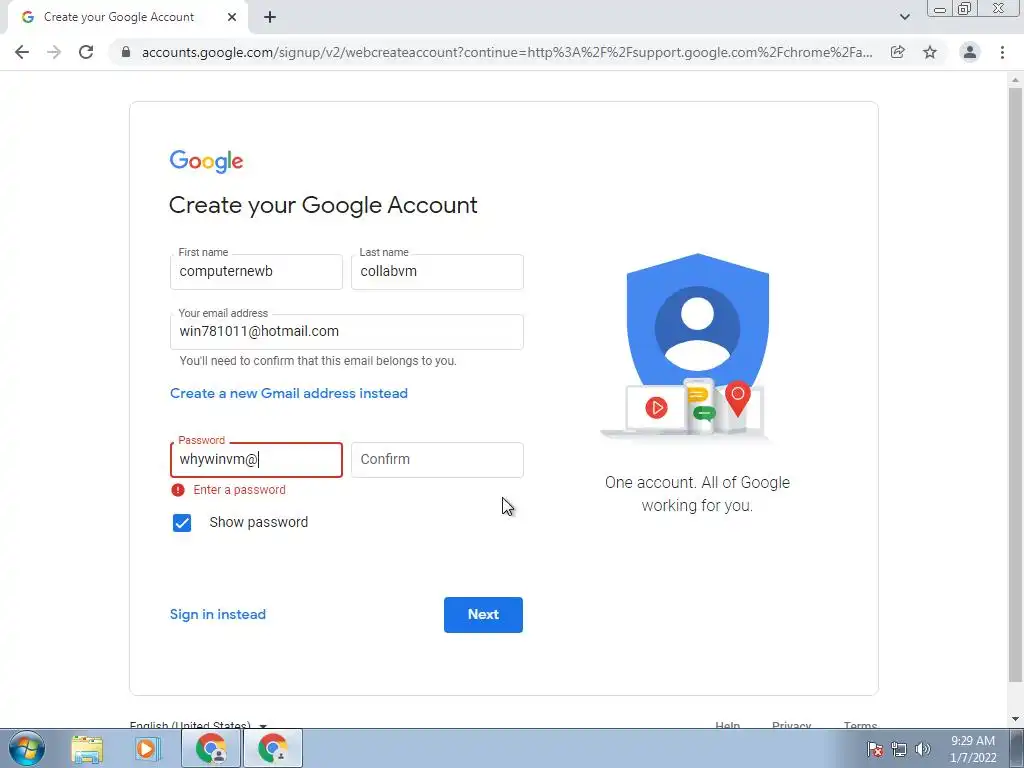Click the blue Next button
Screen dimensions: 1024x768
pyautogui.click(x=483, y=615)
